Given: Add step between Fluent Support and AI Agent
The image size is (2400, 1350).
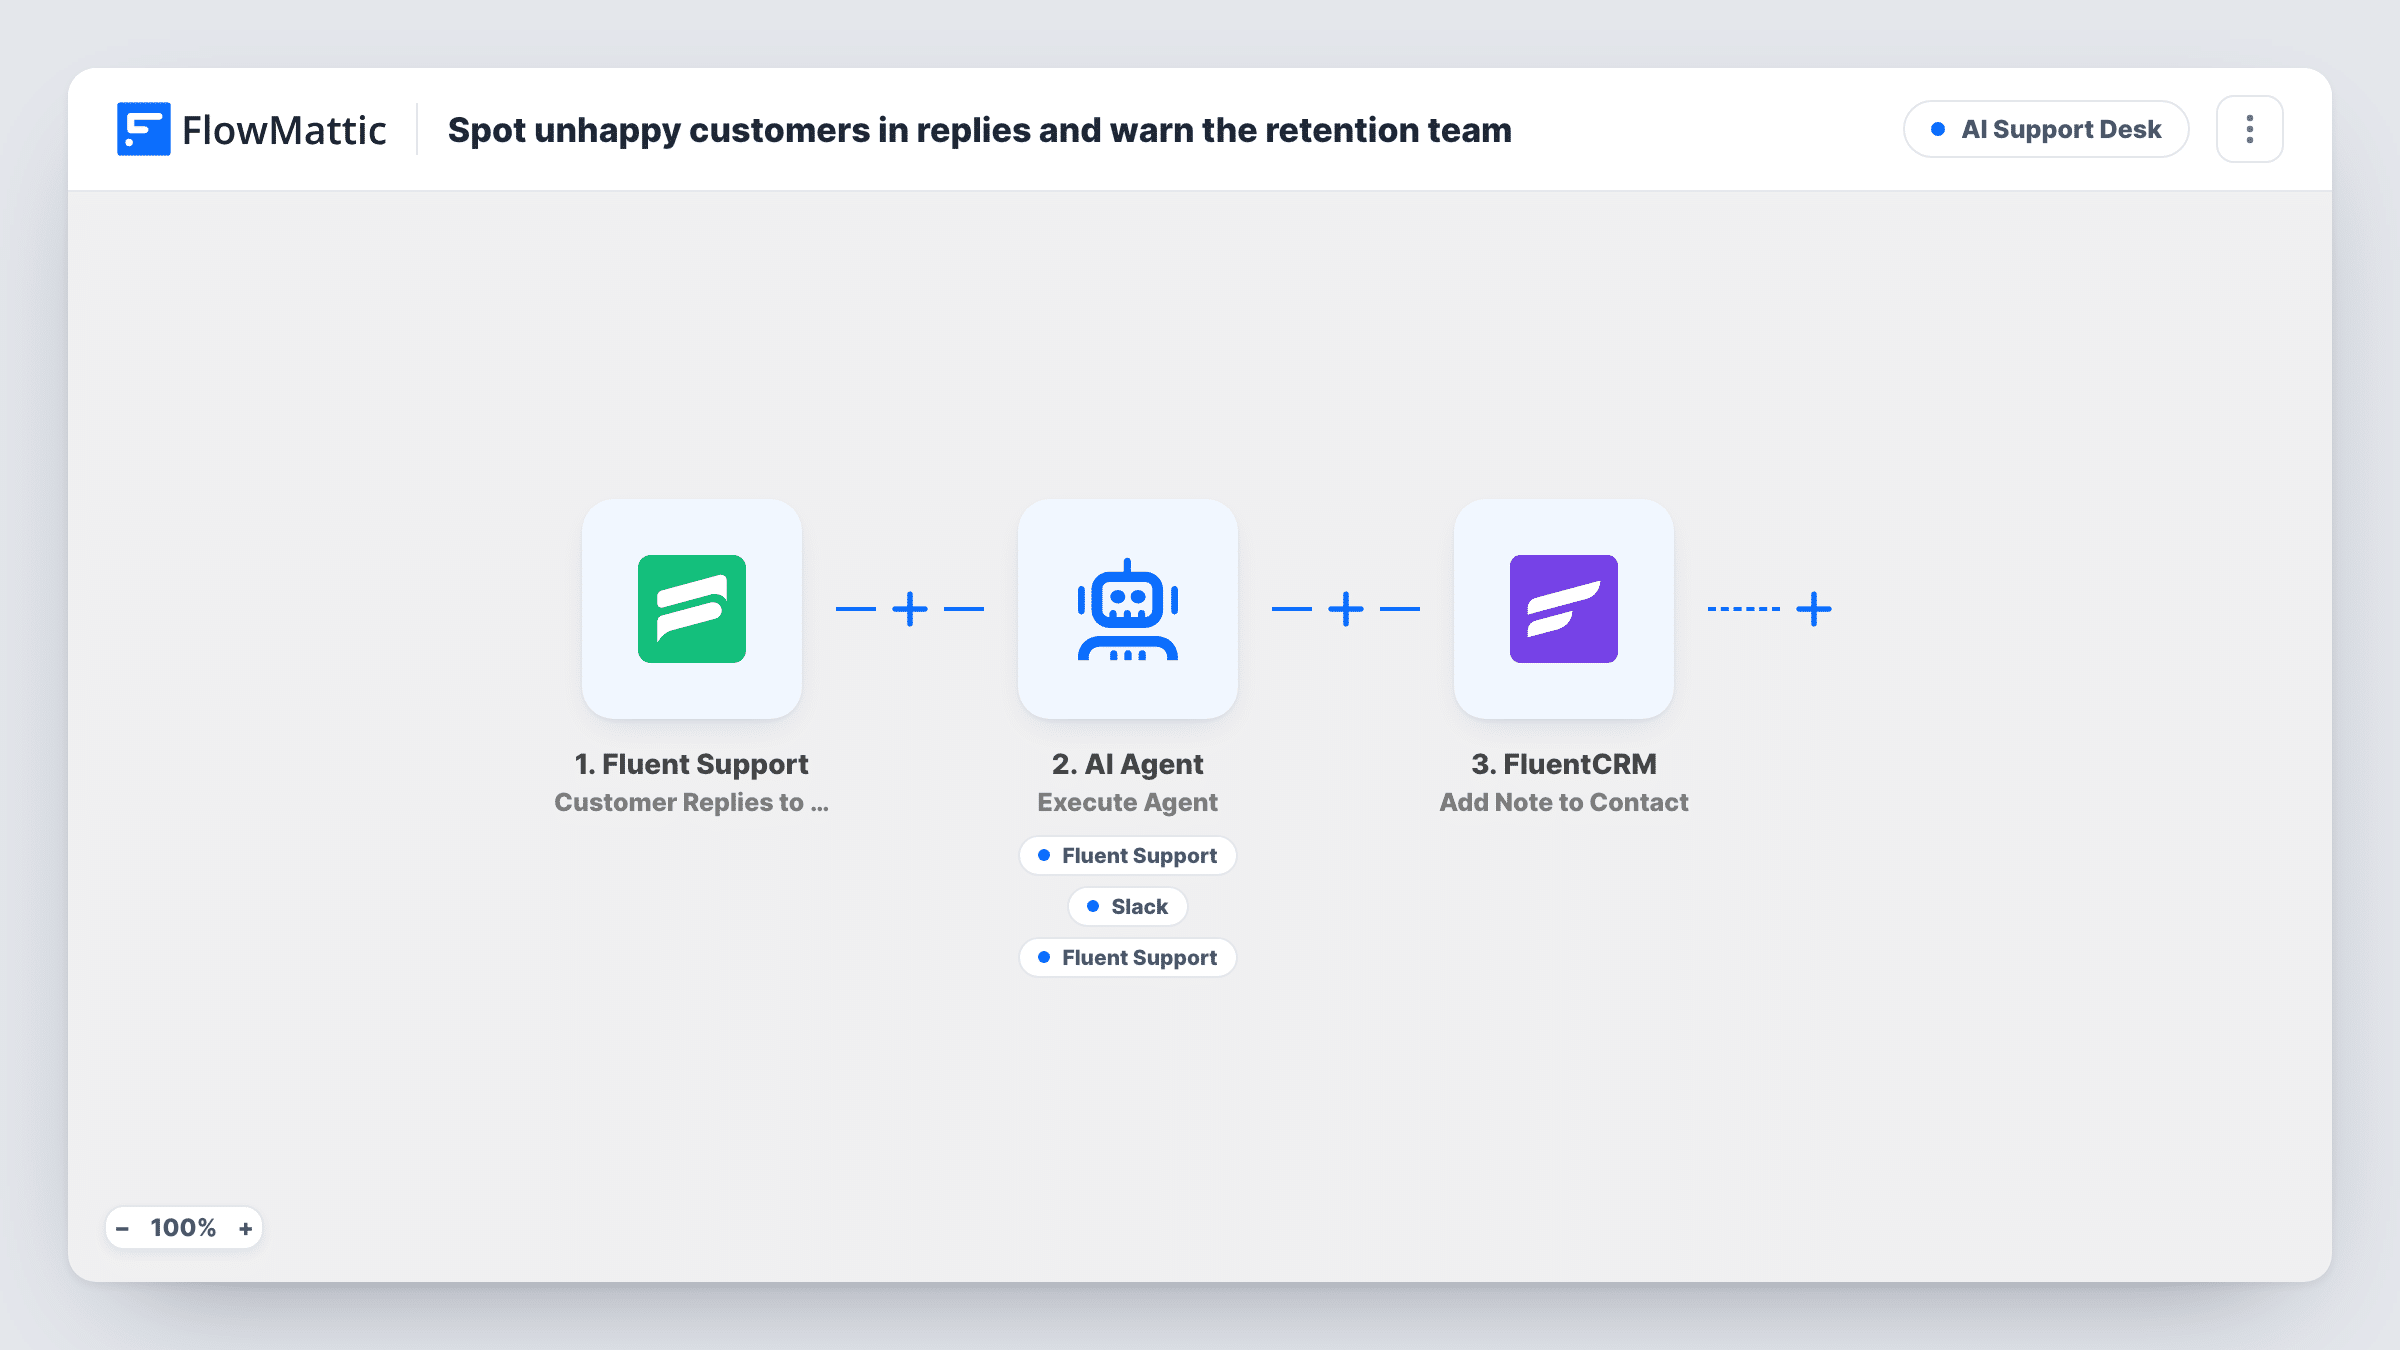Looking at the screenshot, I should [x=910, y=609].
